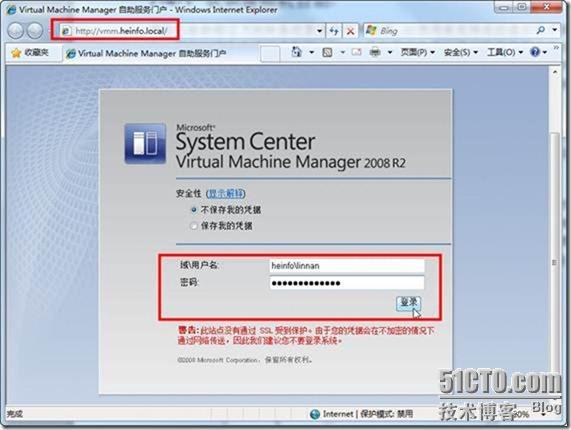Expand the feeds dropdown arrow
The image size is (571, 430).
point(343,52)
